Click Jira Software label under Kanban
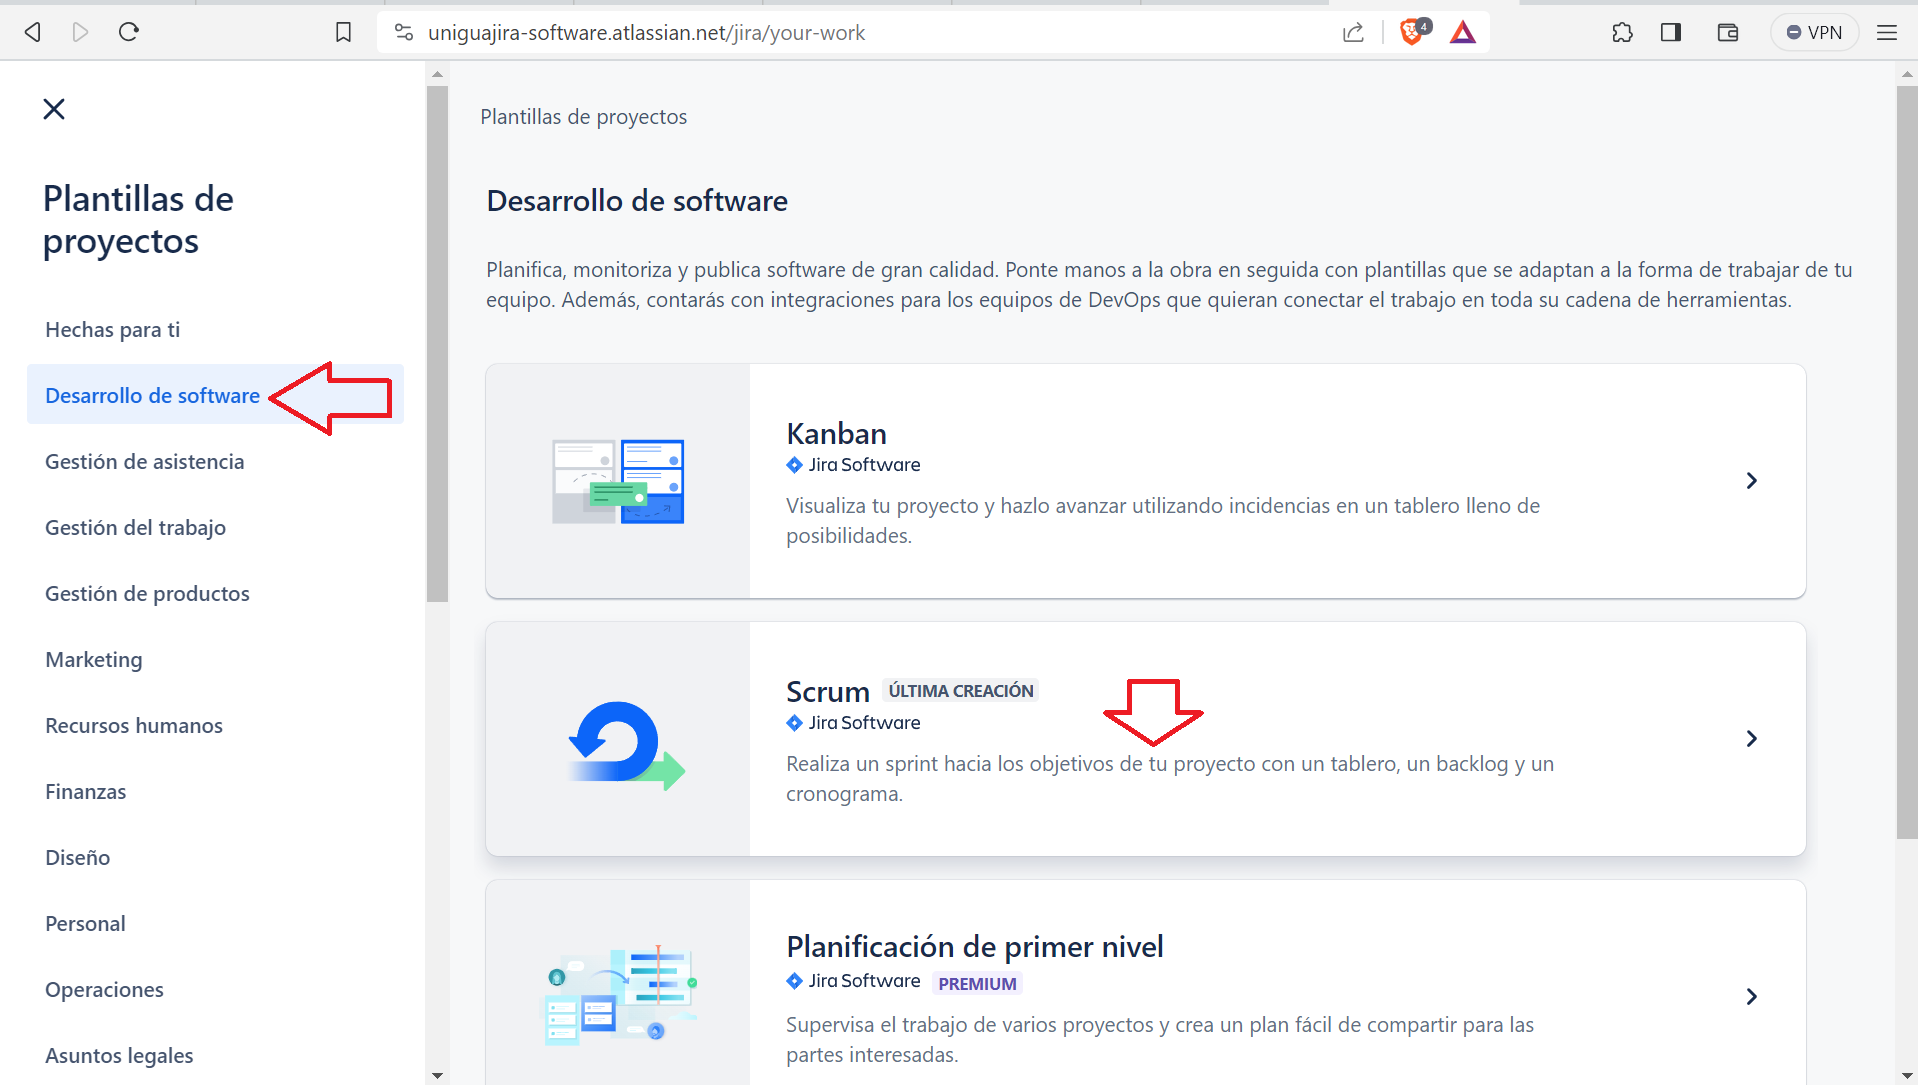This screenshot has width=1918, height=1085. (853, 465)
